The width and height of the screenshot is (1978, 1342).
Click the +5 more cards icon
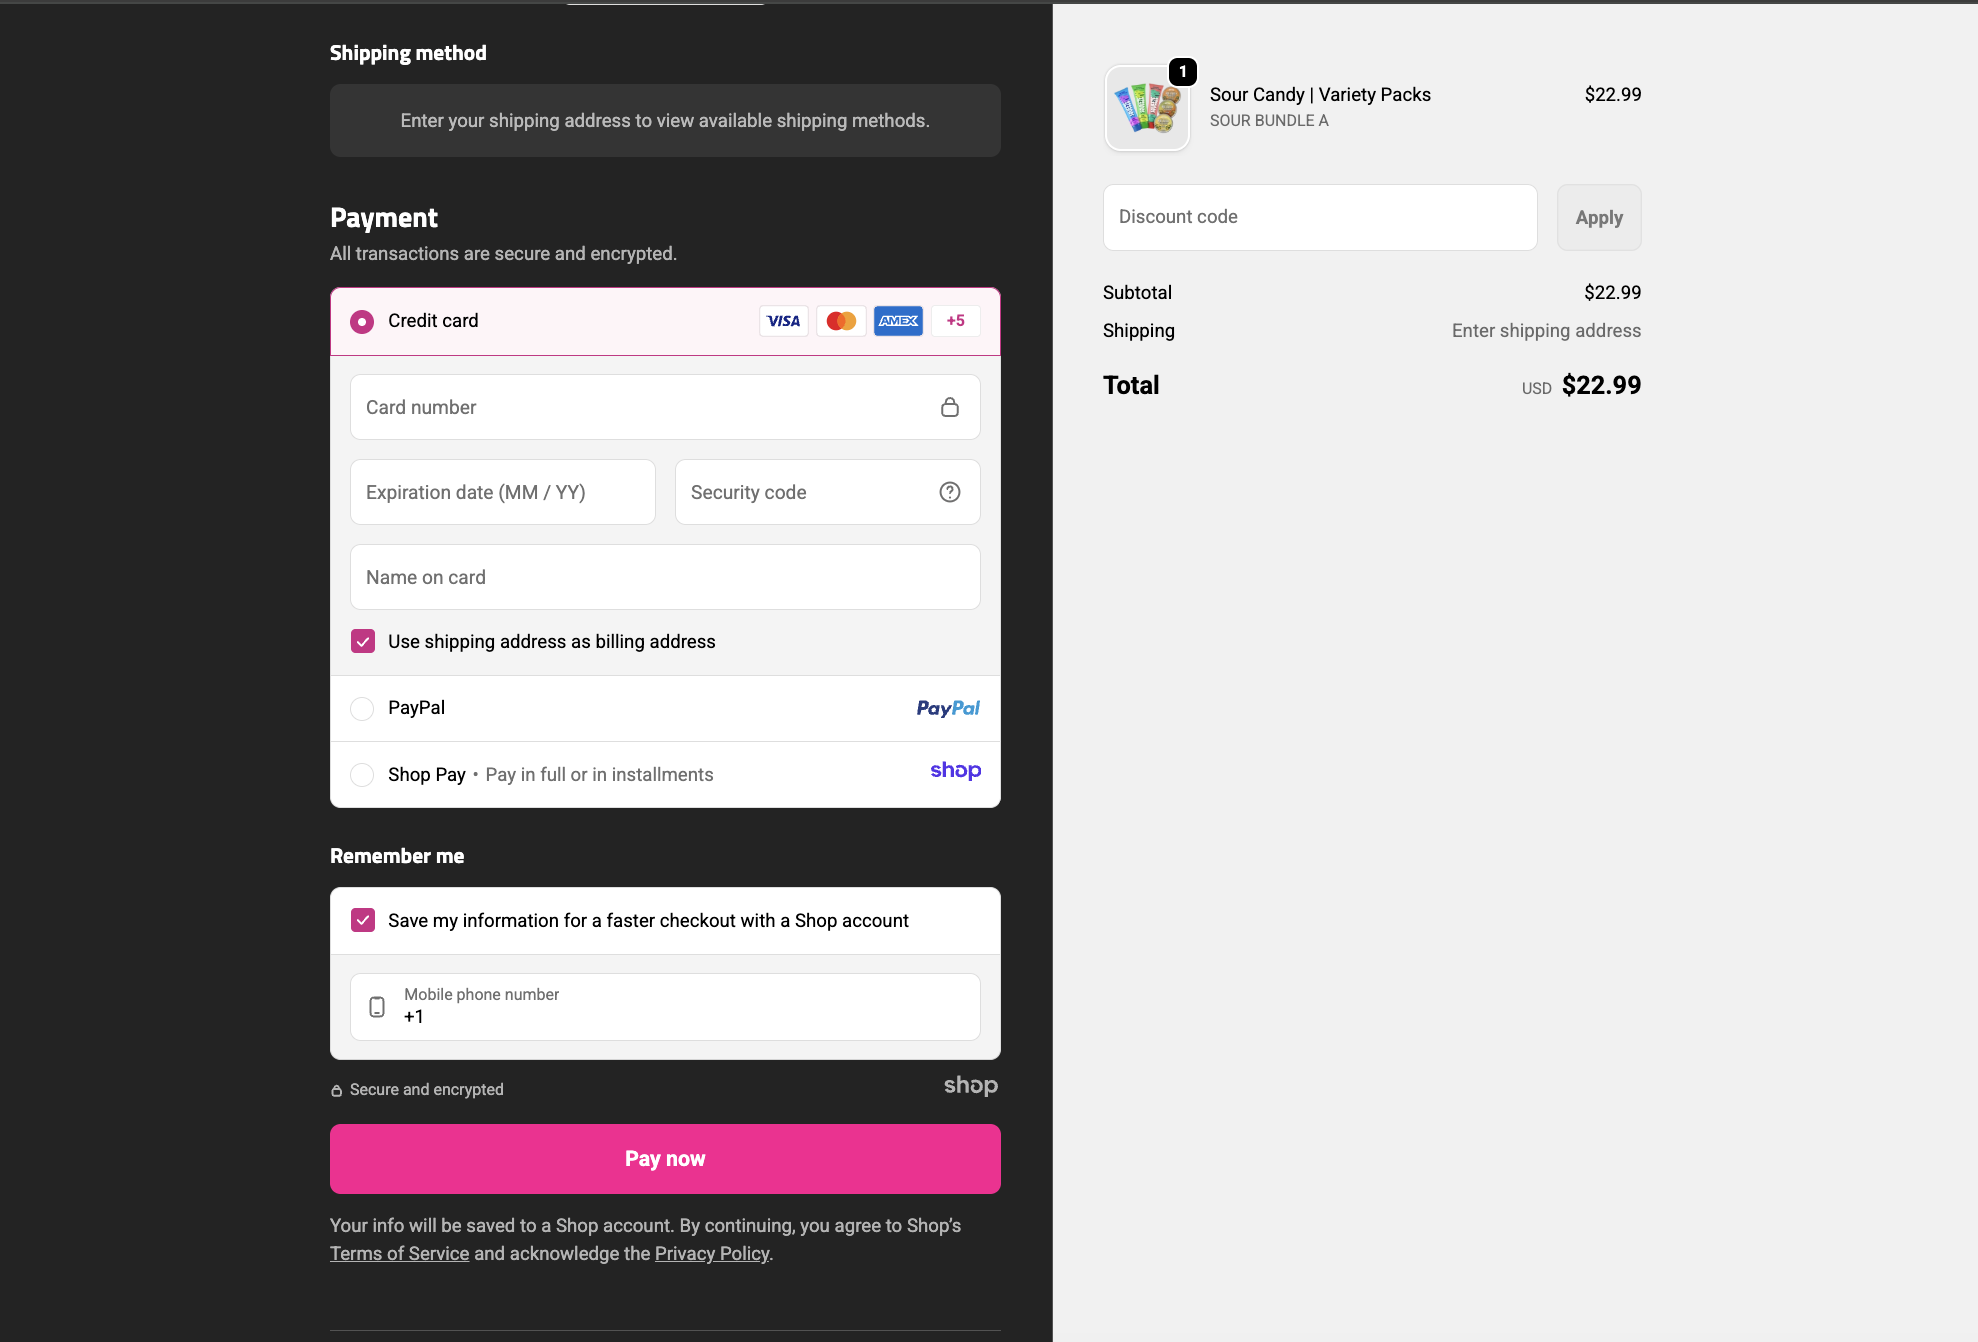[x=955, y=321]
